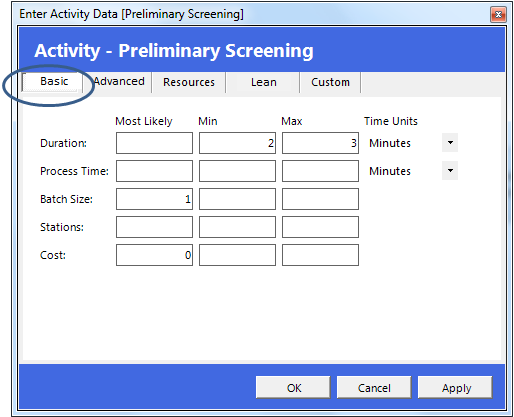Select the Cost Min field
The width and height of the screenshot is (514, 417).
[237, 255]
